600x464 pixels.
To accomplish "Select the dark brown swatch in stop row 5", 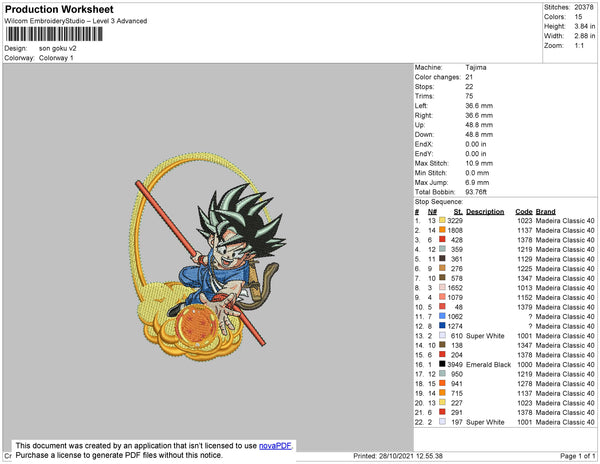I will (442, 259).
